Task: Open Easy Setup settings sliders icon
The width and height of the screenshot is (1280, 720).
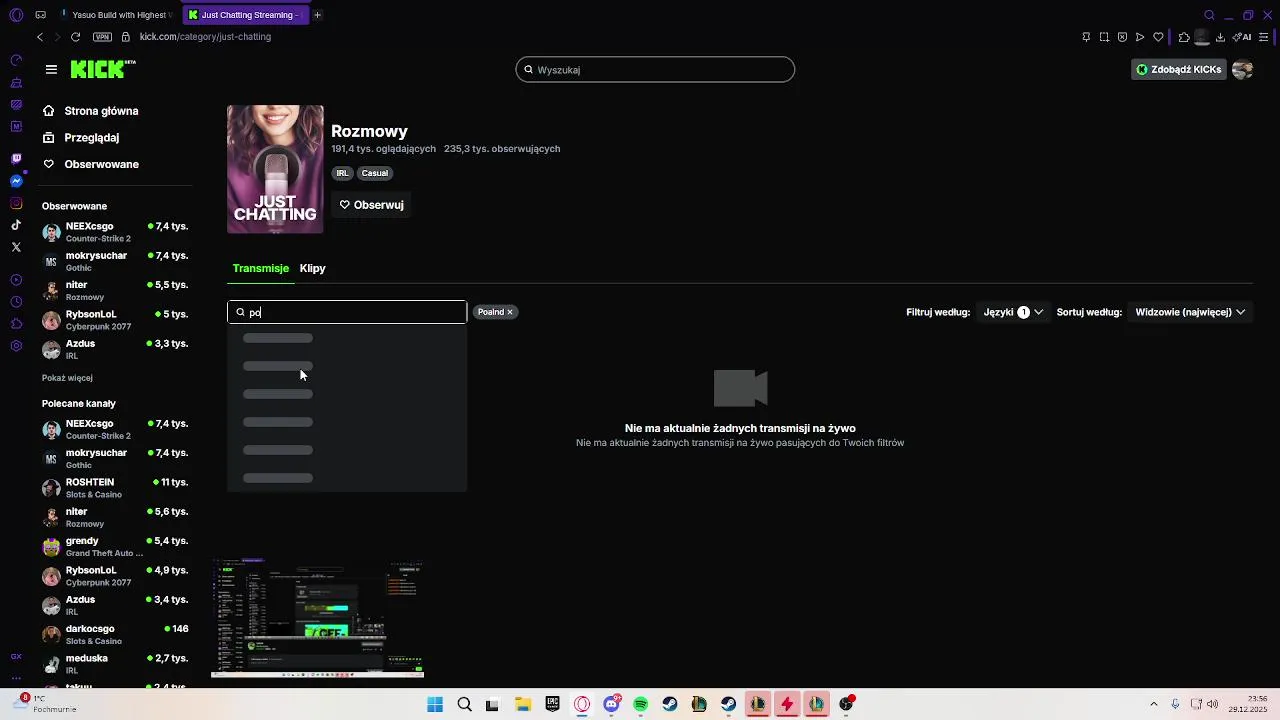Action: (1263, 37)
